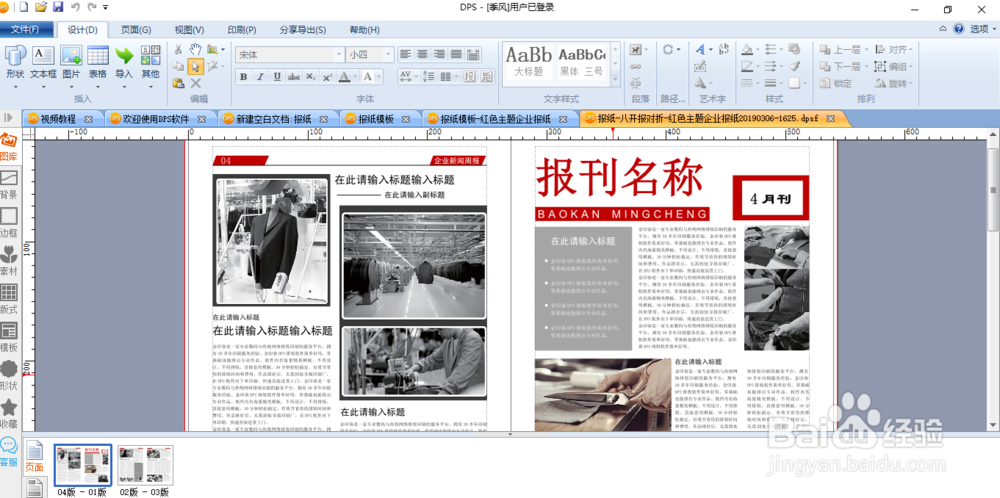Click the help question mark icon
This screenshot has width=1000, height=498.
(x=959, y=29)
